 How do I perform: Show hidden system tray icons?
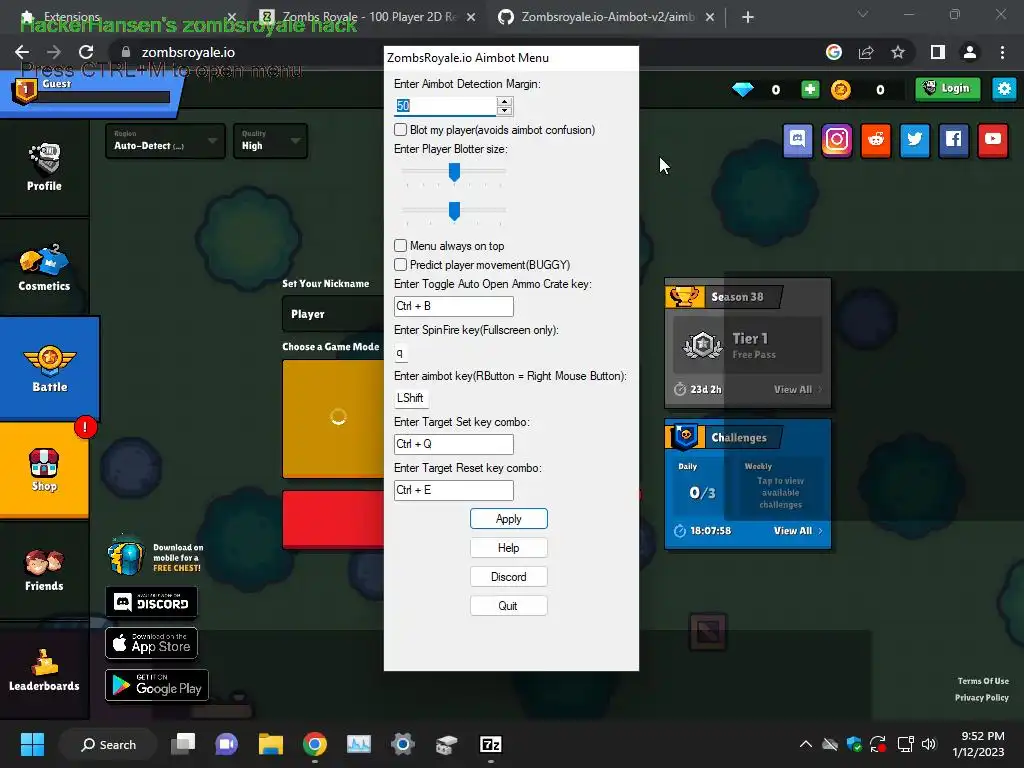[806, 744]
